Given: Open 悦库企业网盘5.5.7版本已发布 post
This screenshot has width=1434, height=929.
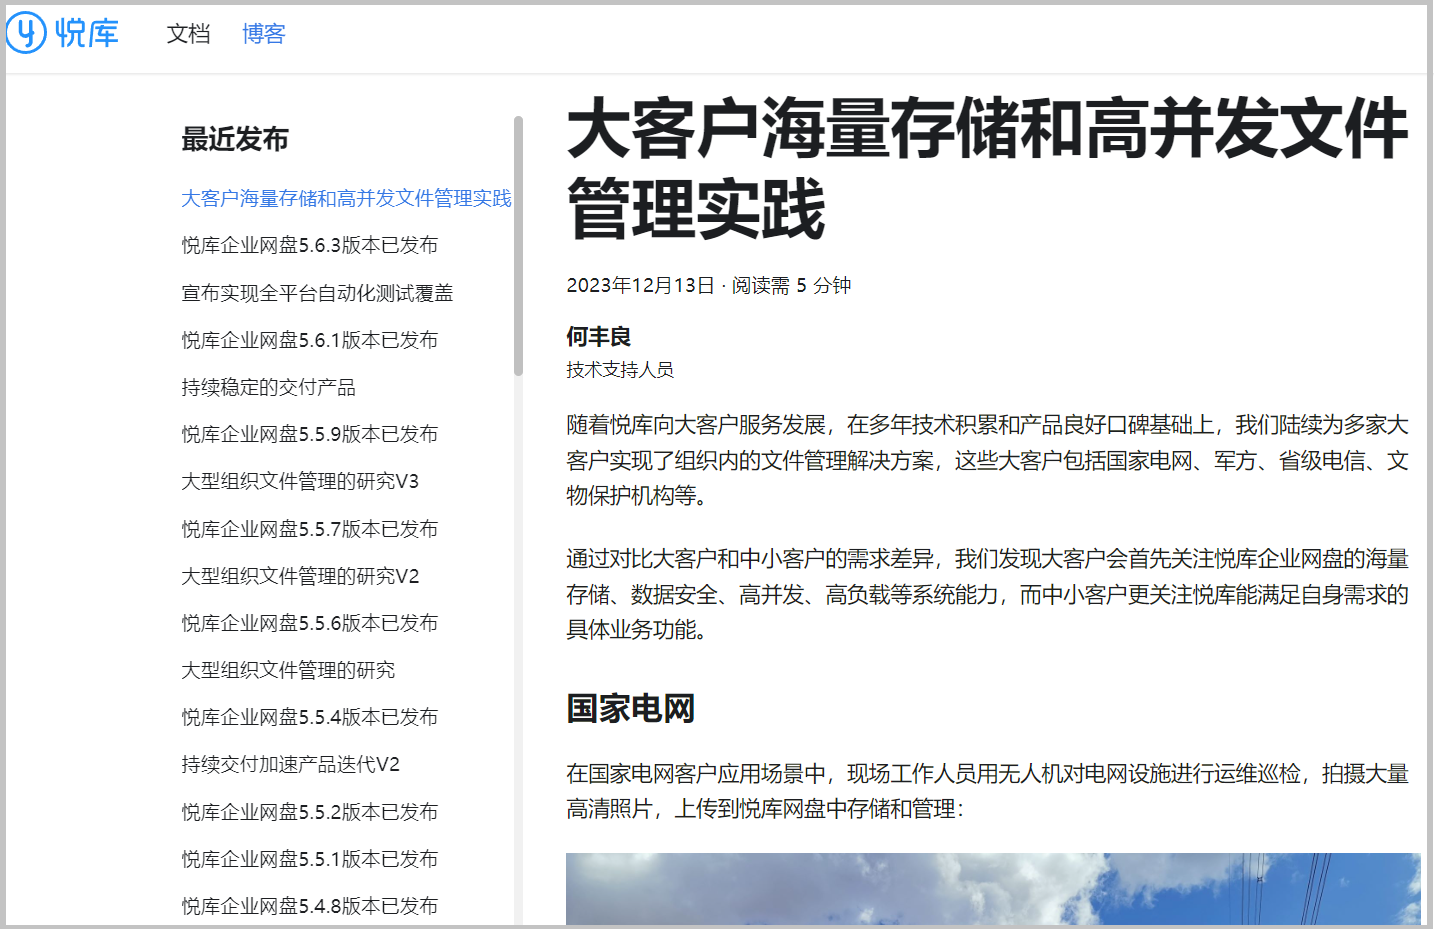Looking at the screenshot, I should (x=309, y=529).
